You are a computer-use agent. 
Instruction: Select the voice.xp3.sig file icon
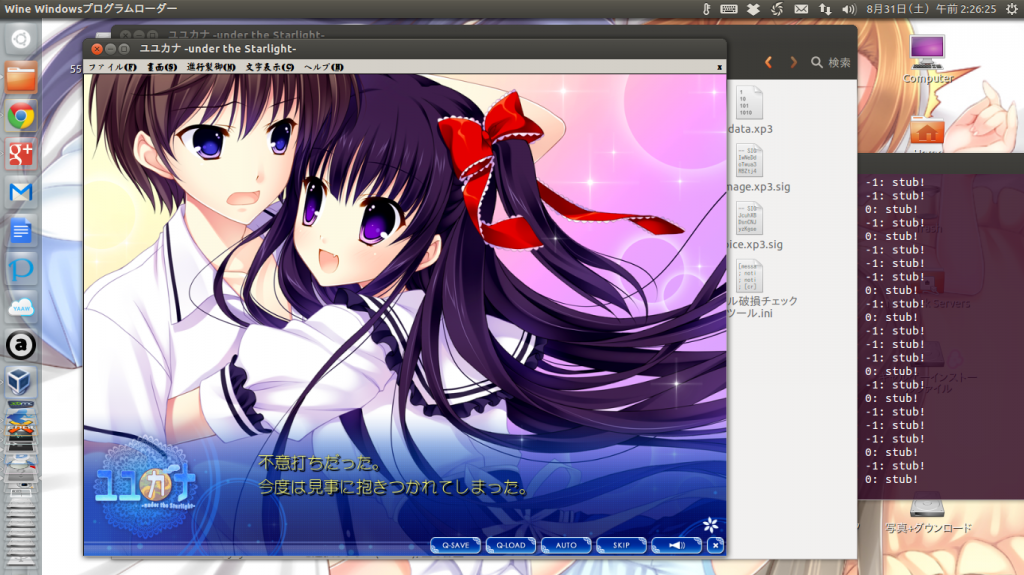748,218
